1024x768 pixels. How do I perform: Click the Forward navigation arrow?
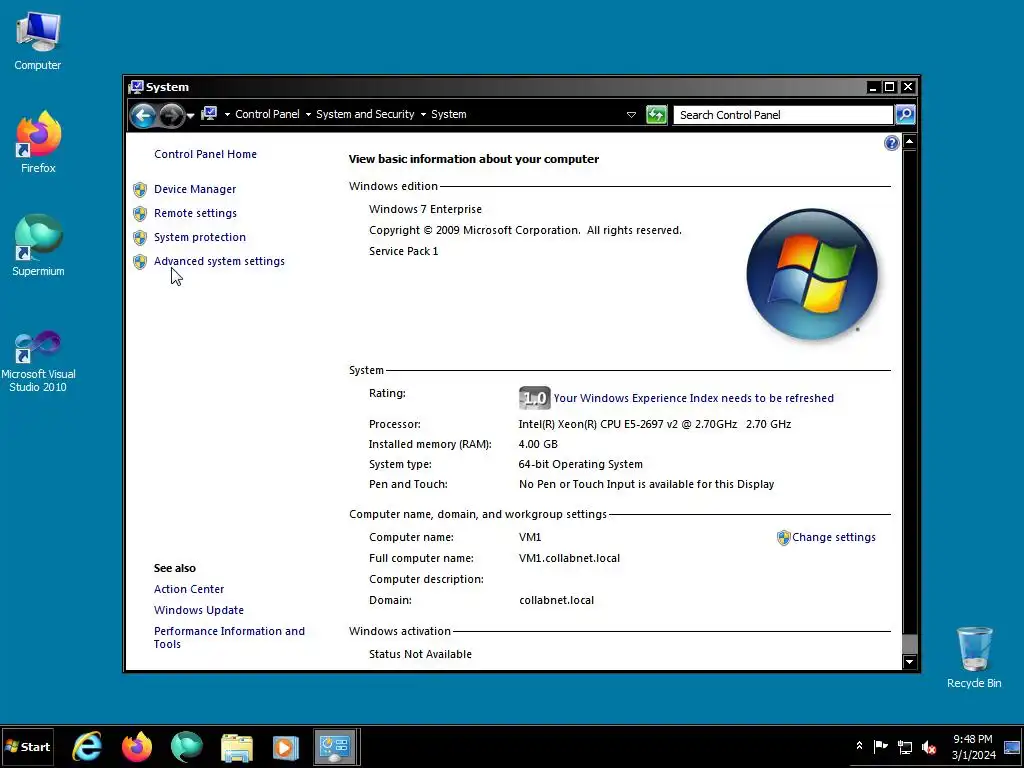tap(172, 116)
